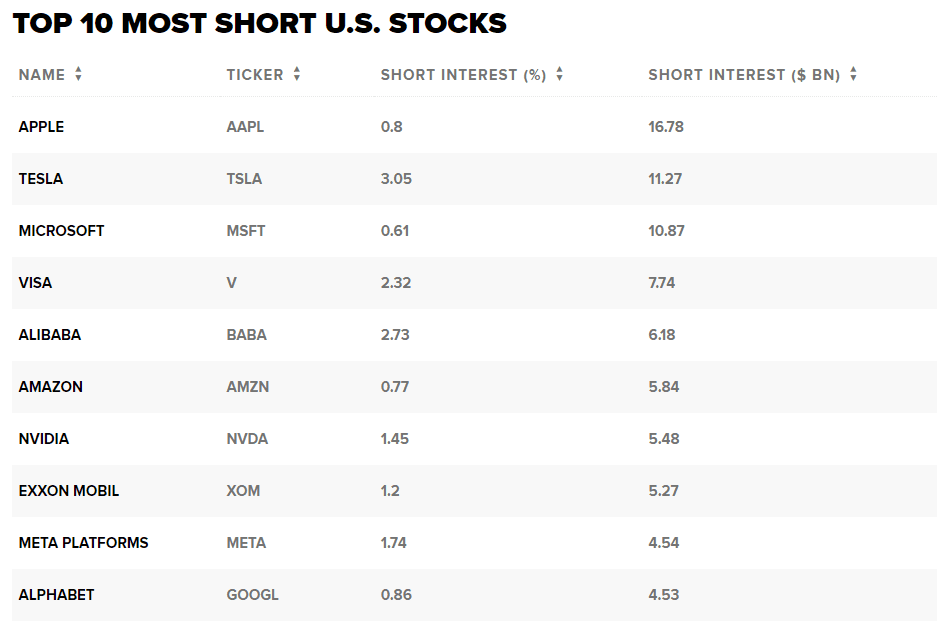Select the AMAZON row name
The width and height of the screenshot is (937, 627).
point(51,387)
